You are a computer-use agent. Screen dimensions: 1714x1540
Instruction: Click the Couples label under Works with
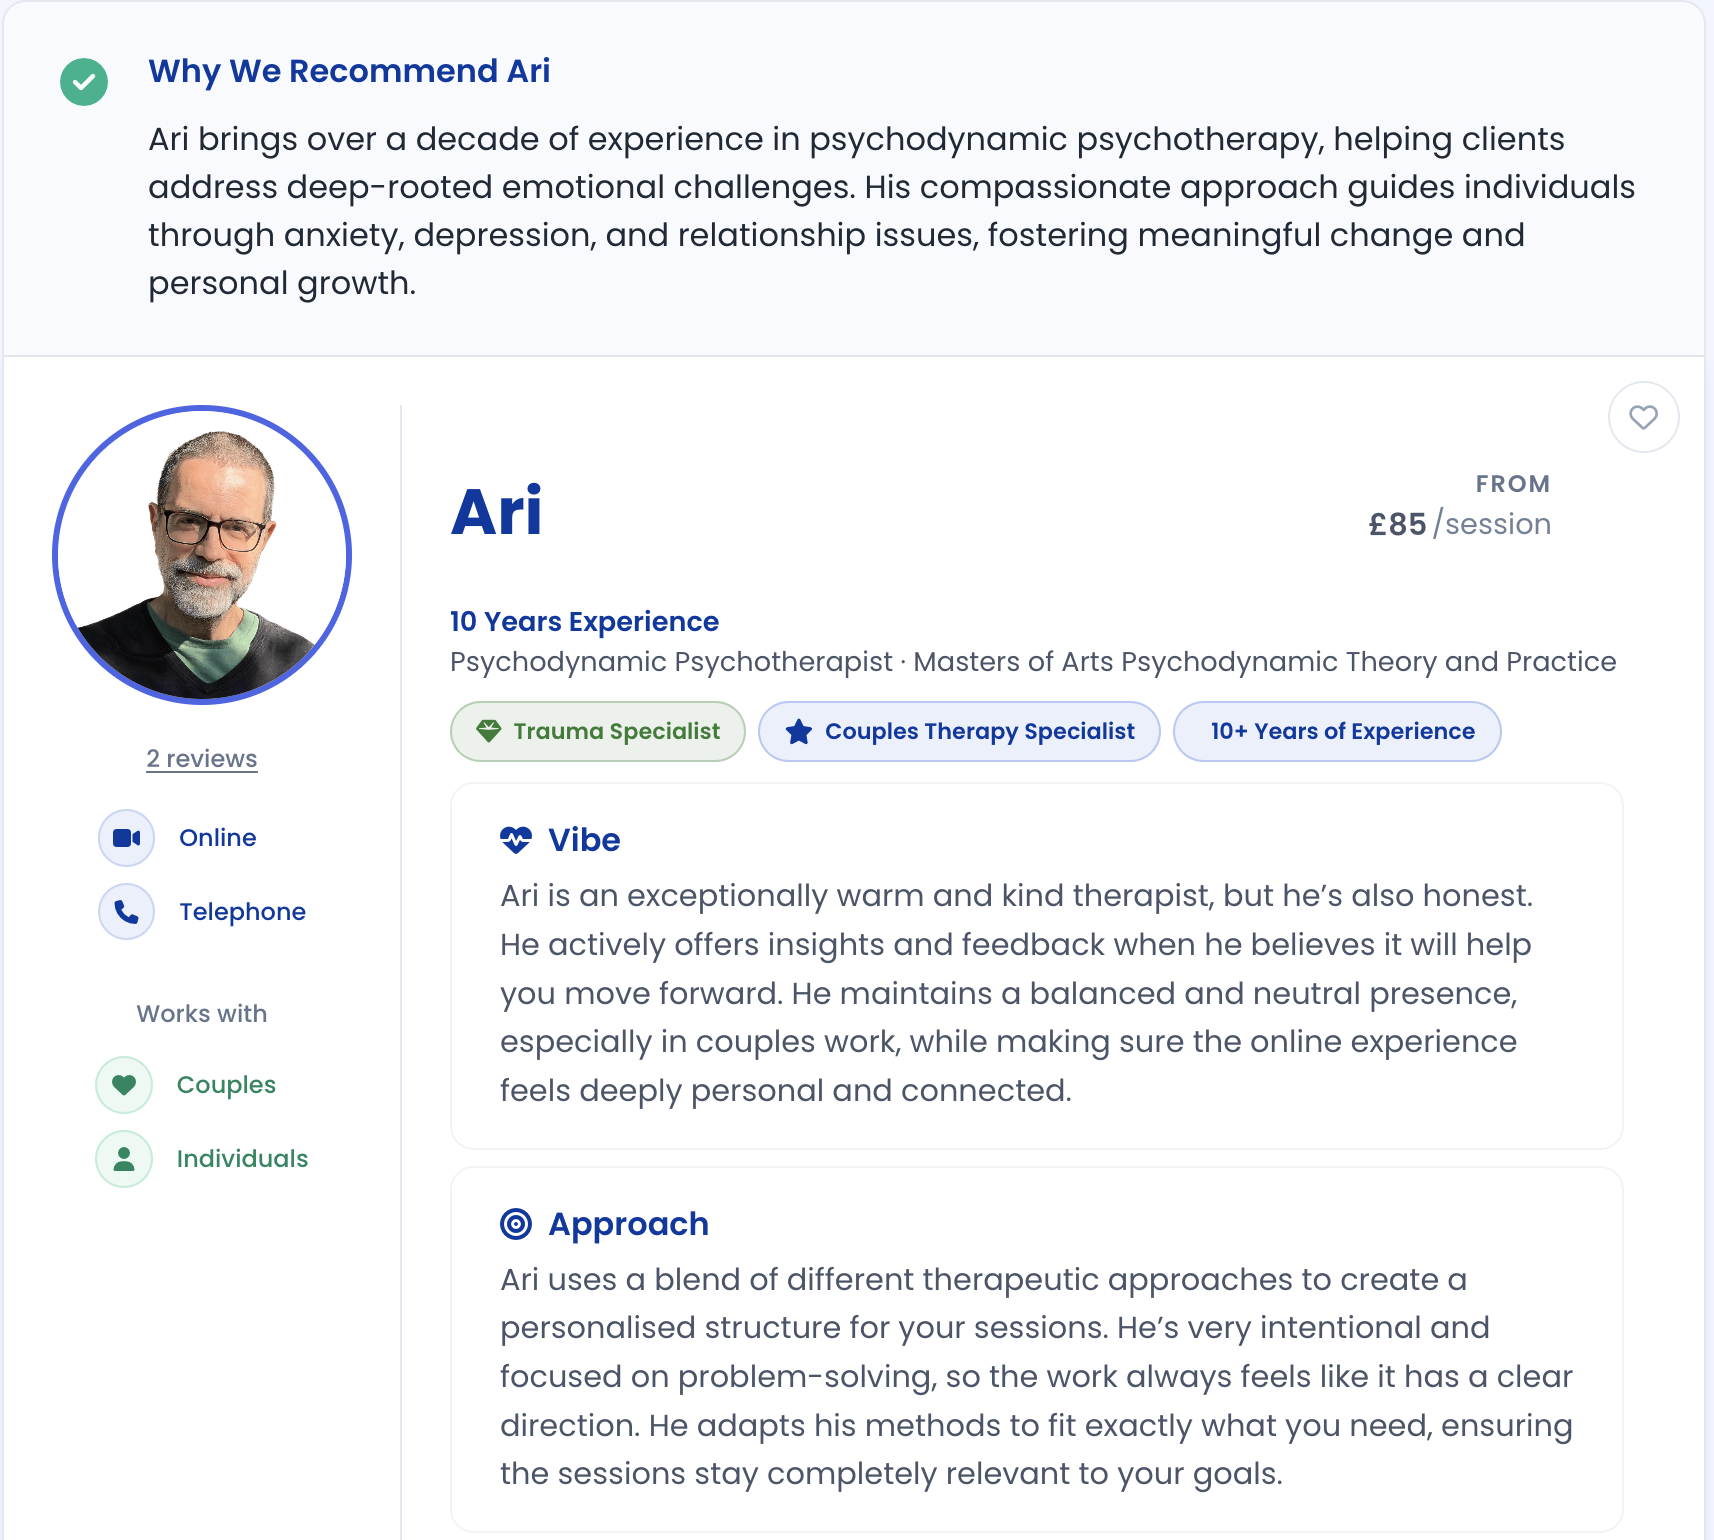[x=227, y=1085]
